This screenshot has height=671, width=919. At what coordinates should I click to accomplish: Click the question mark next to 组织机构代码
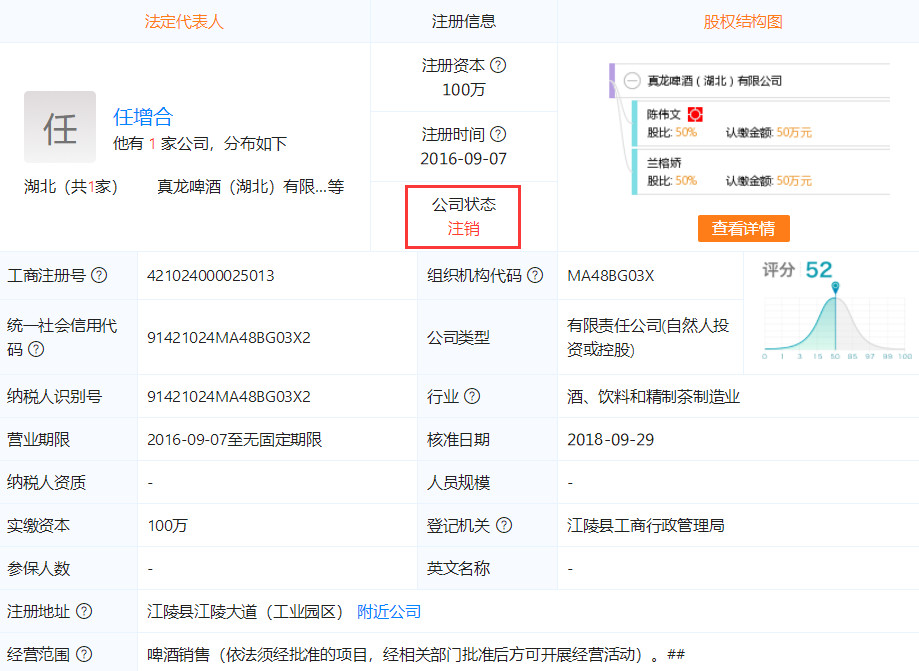click(535, 275)
